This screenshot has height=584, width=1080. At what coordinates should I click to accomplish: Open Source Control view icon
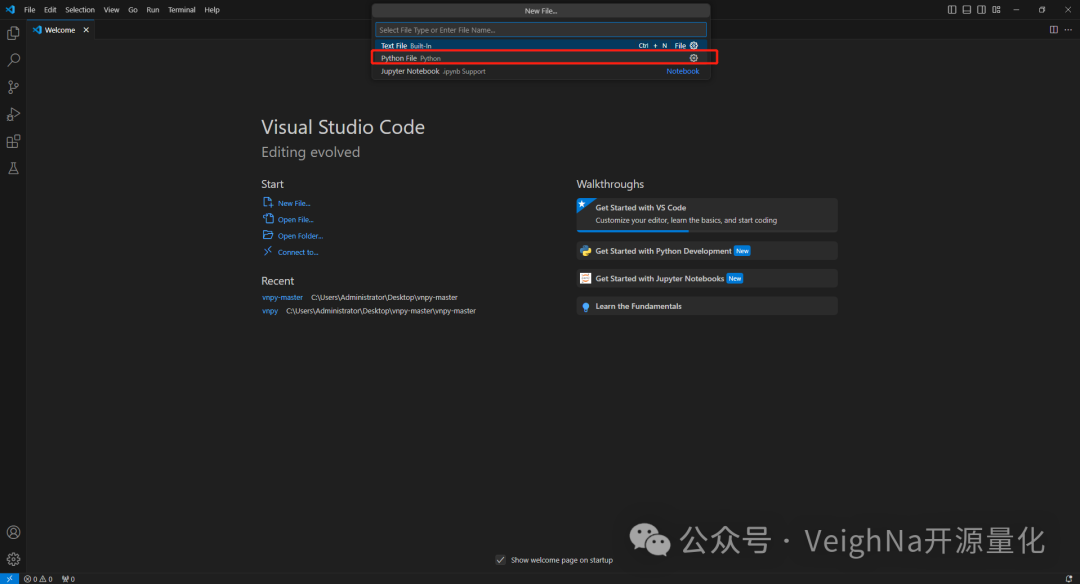pyautogui.click(x=13, y=87)
